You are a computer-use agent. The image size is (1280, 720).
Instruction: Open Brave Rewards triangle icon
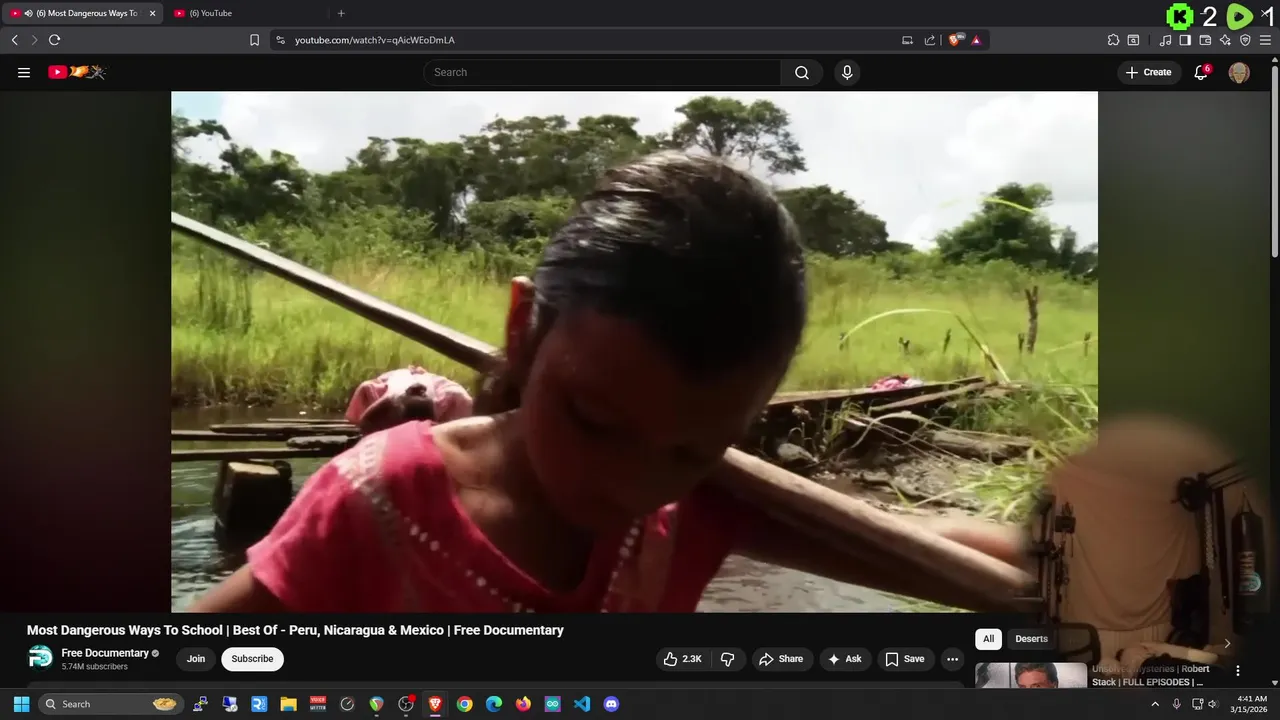coord(976,40)
